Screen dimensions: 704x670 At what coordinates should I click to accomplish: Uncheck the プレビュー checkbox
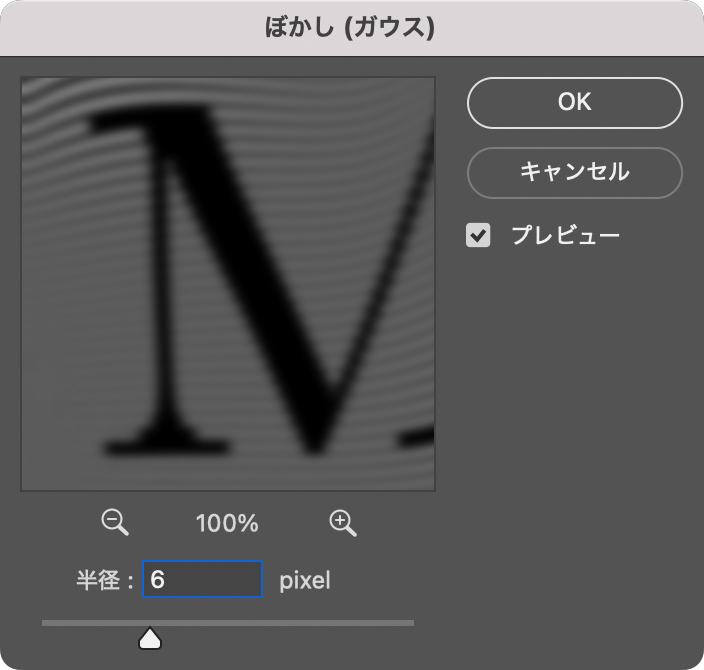tap(479, 236)
